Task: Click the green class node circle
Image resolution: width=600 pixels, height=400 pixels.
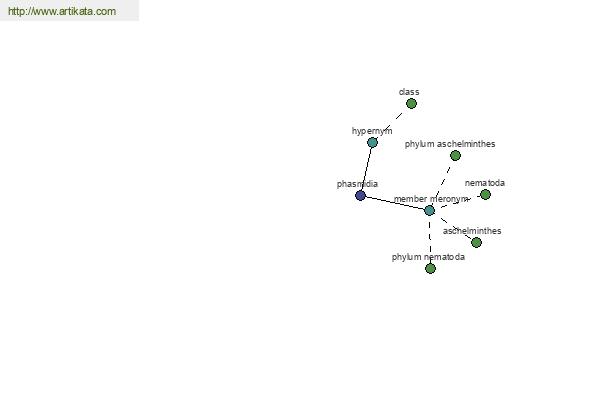Action: coord(411,103)
